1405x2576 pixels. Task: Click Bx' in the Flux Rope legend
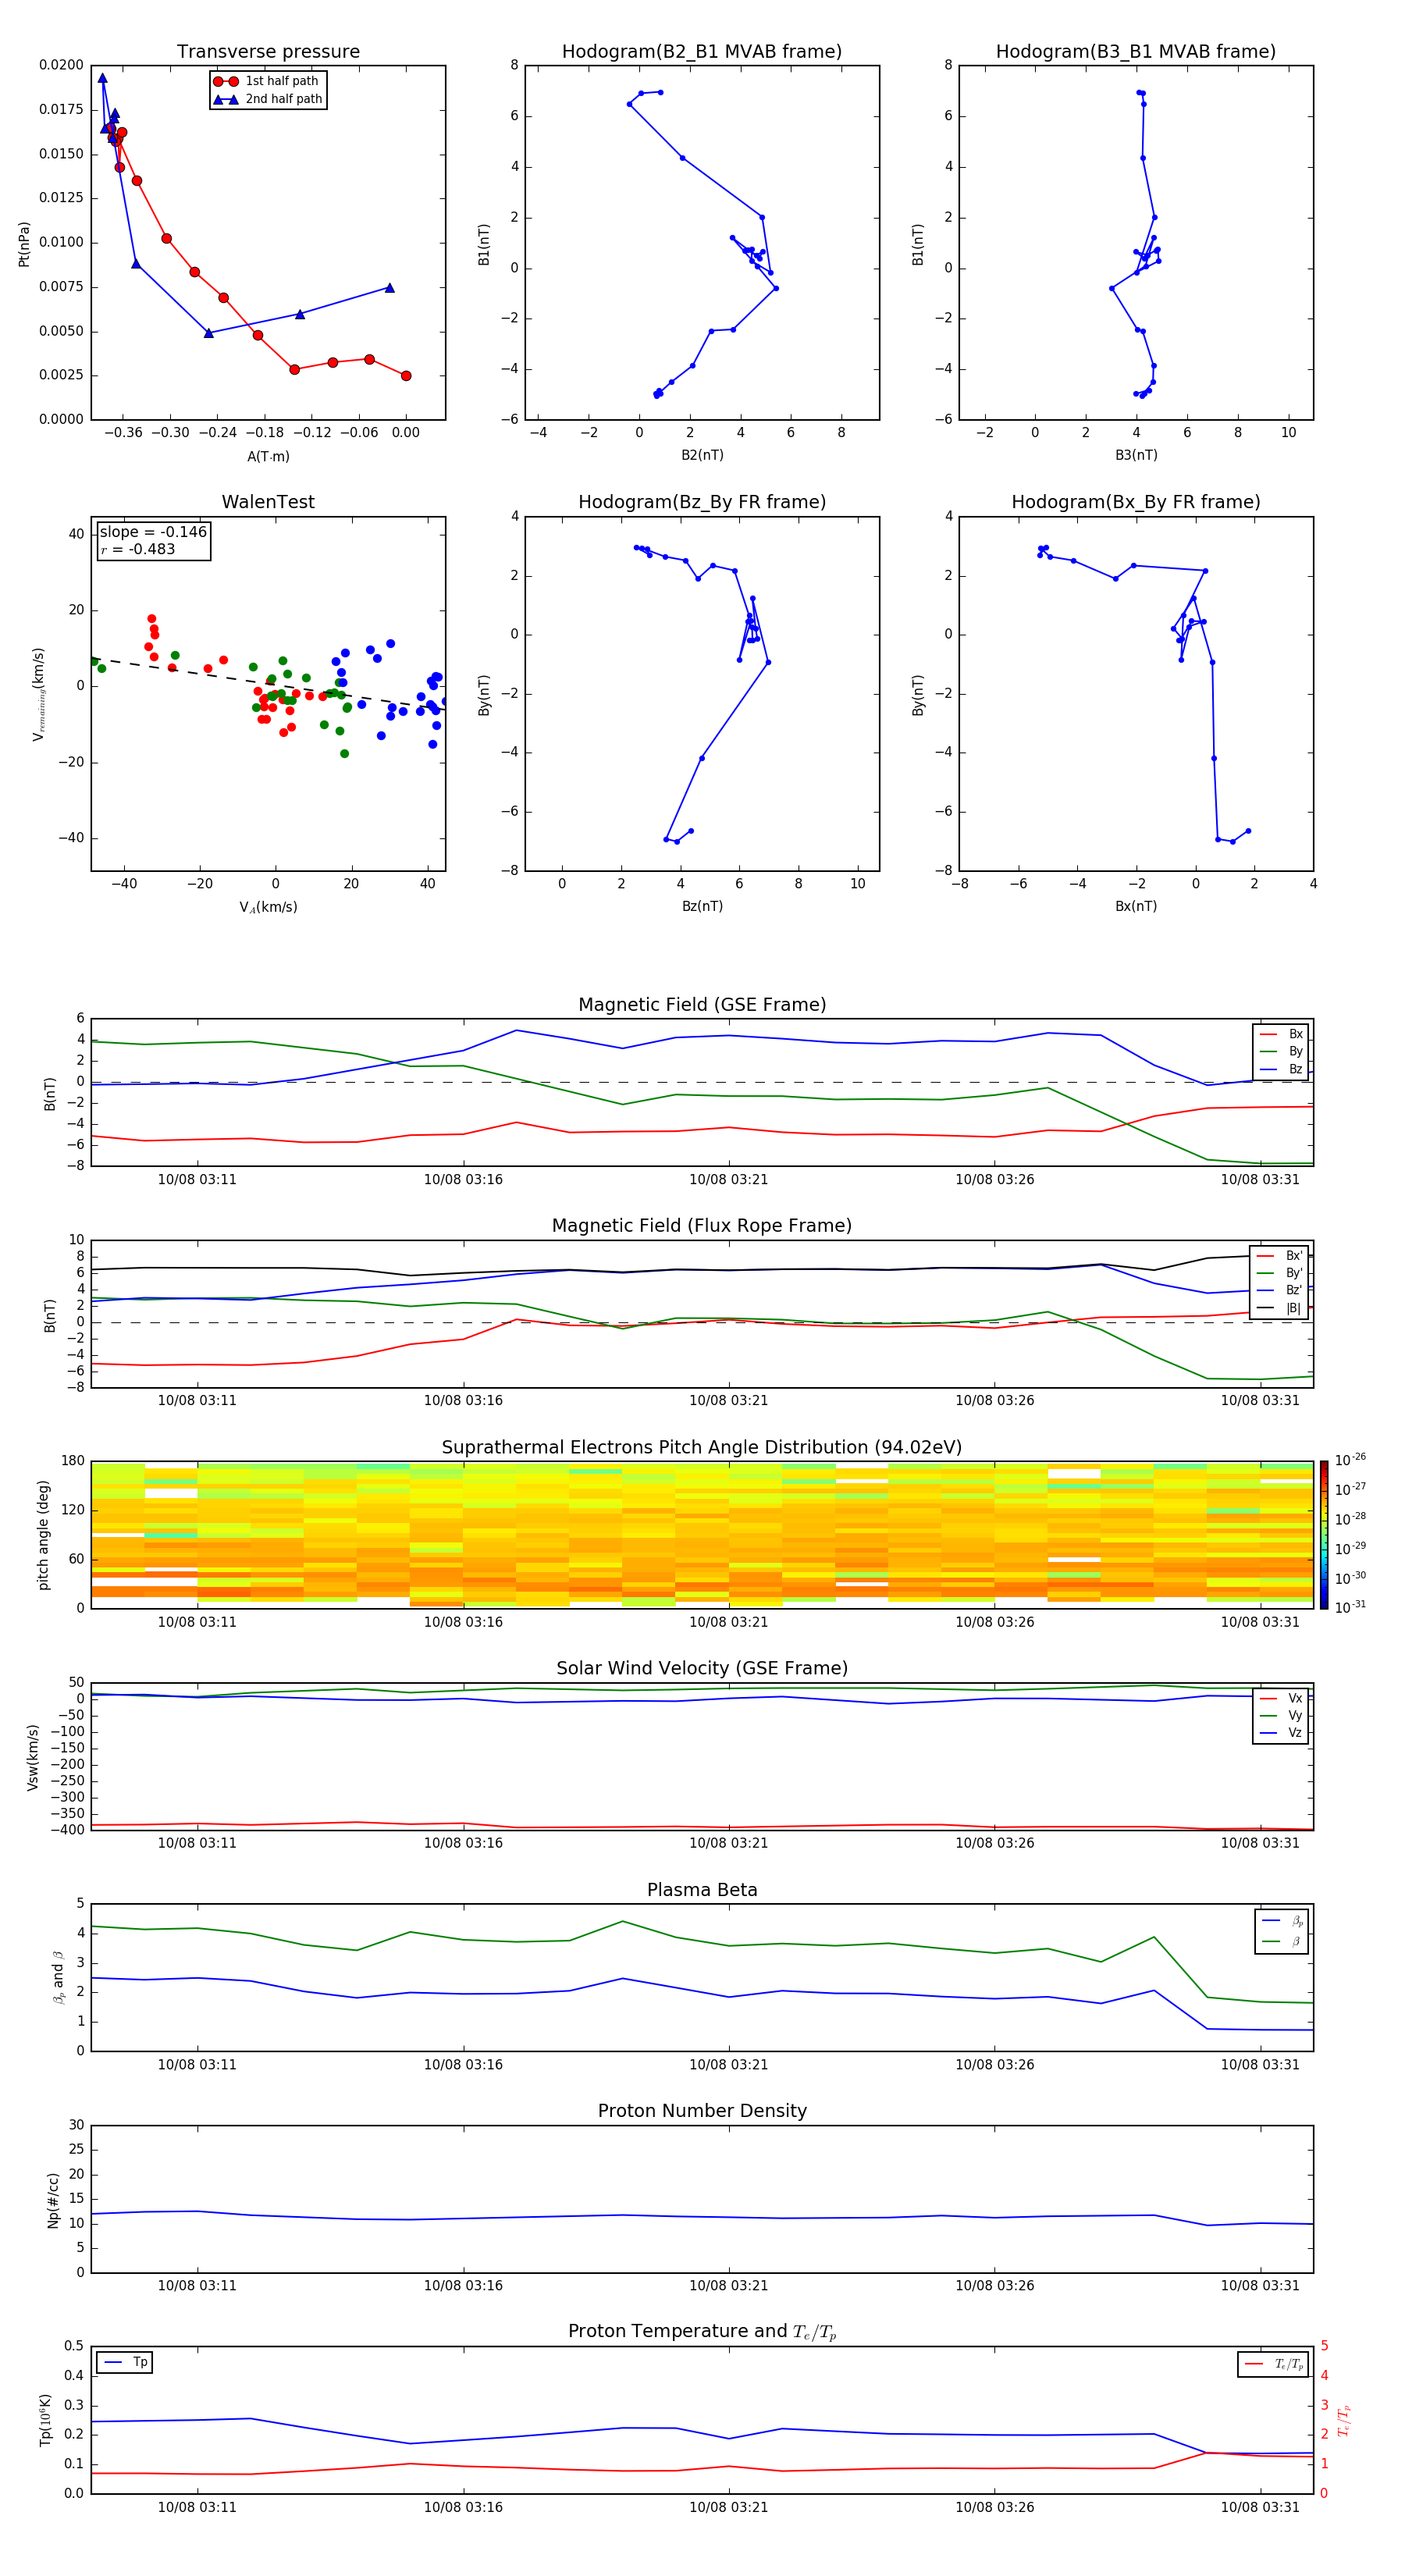coord(1280,1256)
